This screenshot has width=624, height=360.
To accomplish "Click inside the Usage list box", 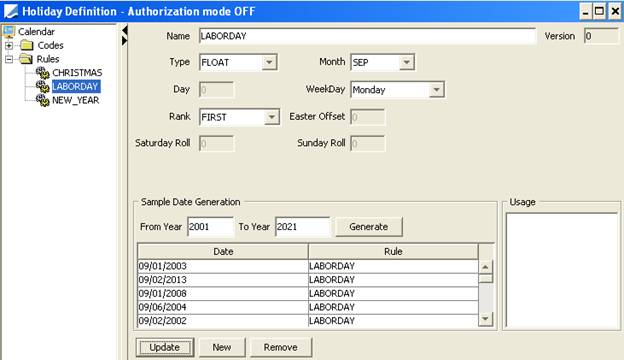I will [x=562, y=270].
